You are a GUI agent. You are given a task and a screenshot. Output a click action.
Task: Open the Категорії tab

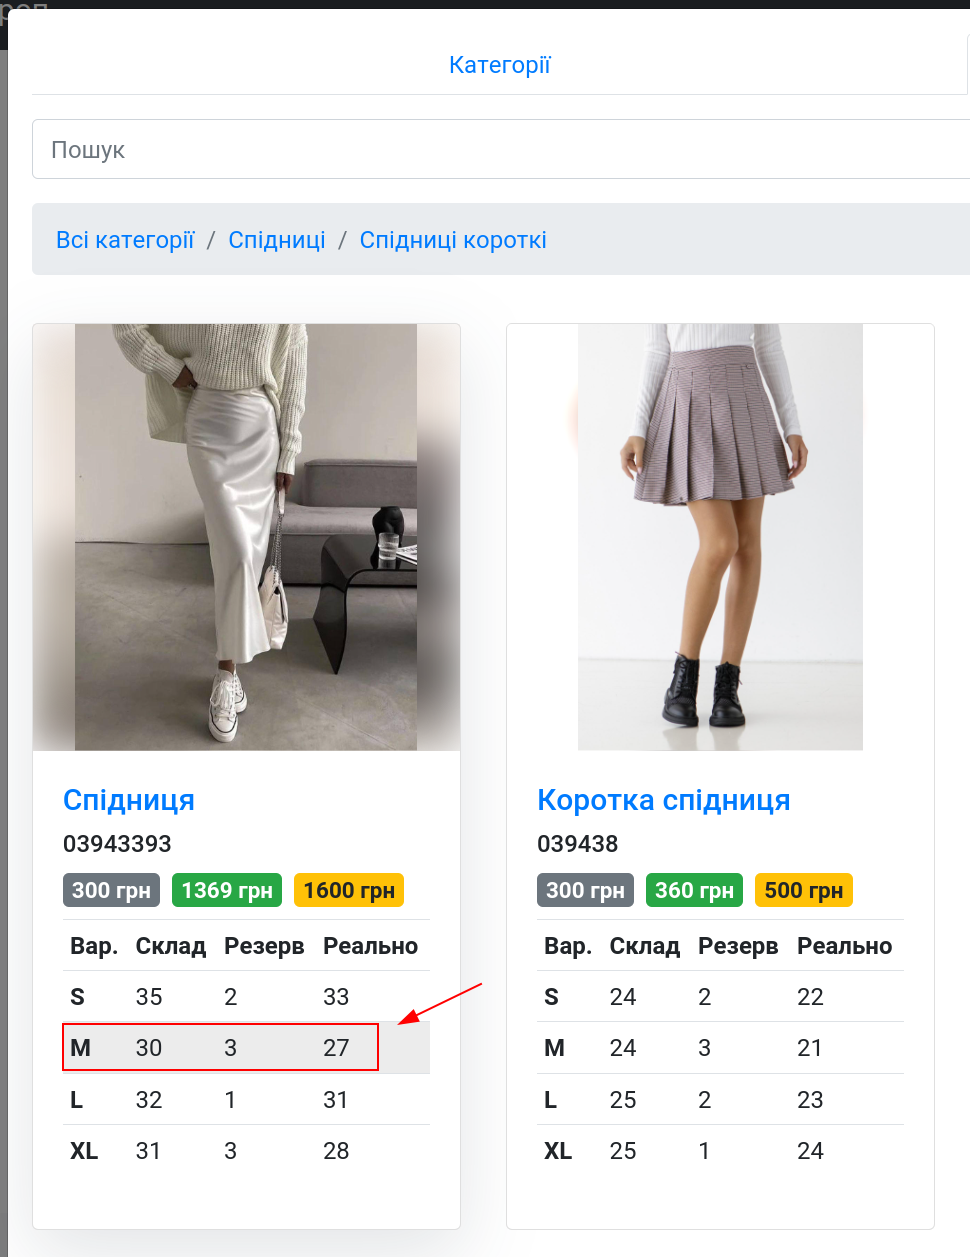pyautogui.click(x=500, y=65)
